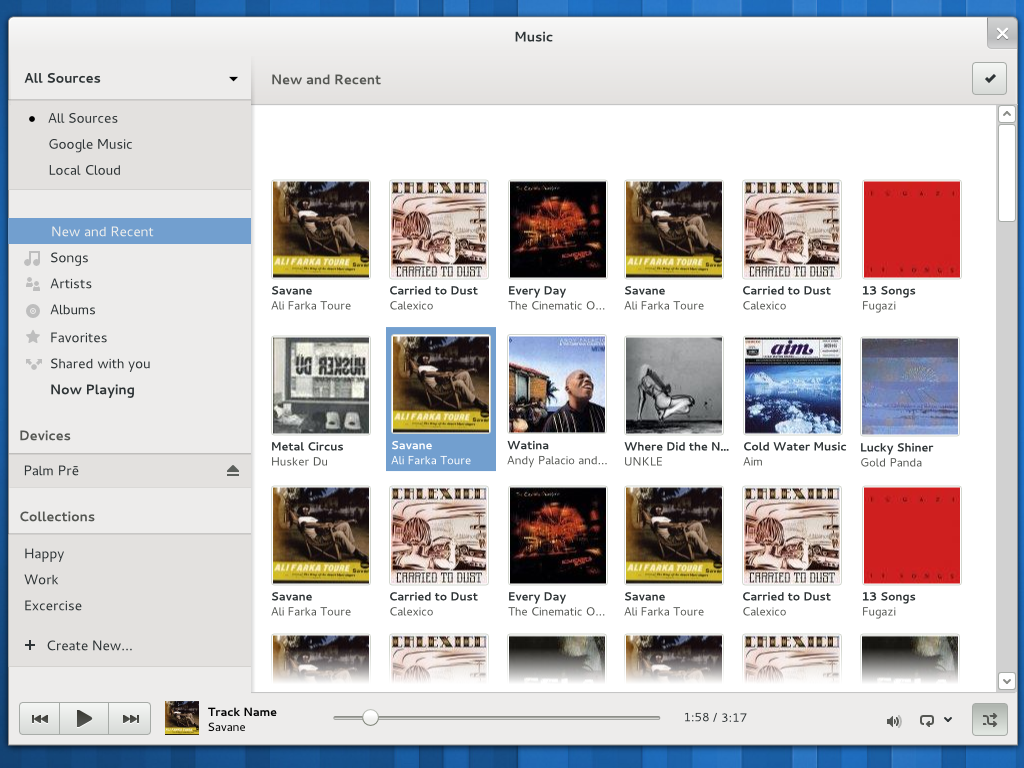1024x768 pixels.
Task: Expand the All Sources dropdown header
Action: pos(130,78)
